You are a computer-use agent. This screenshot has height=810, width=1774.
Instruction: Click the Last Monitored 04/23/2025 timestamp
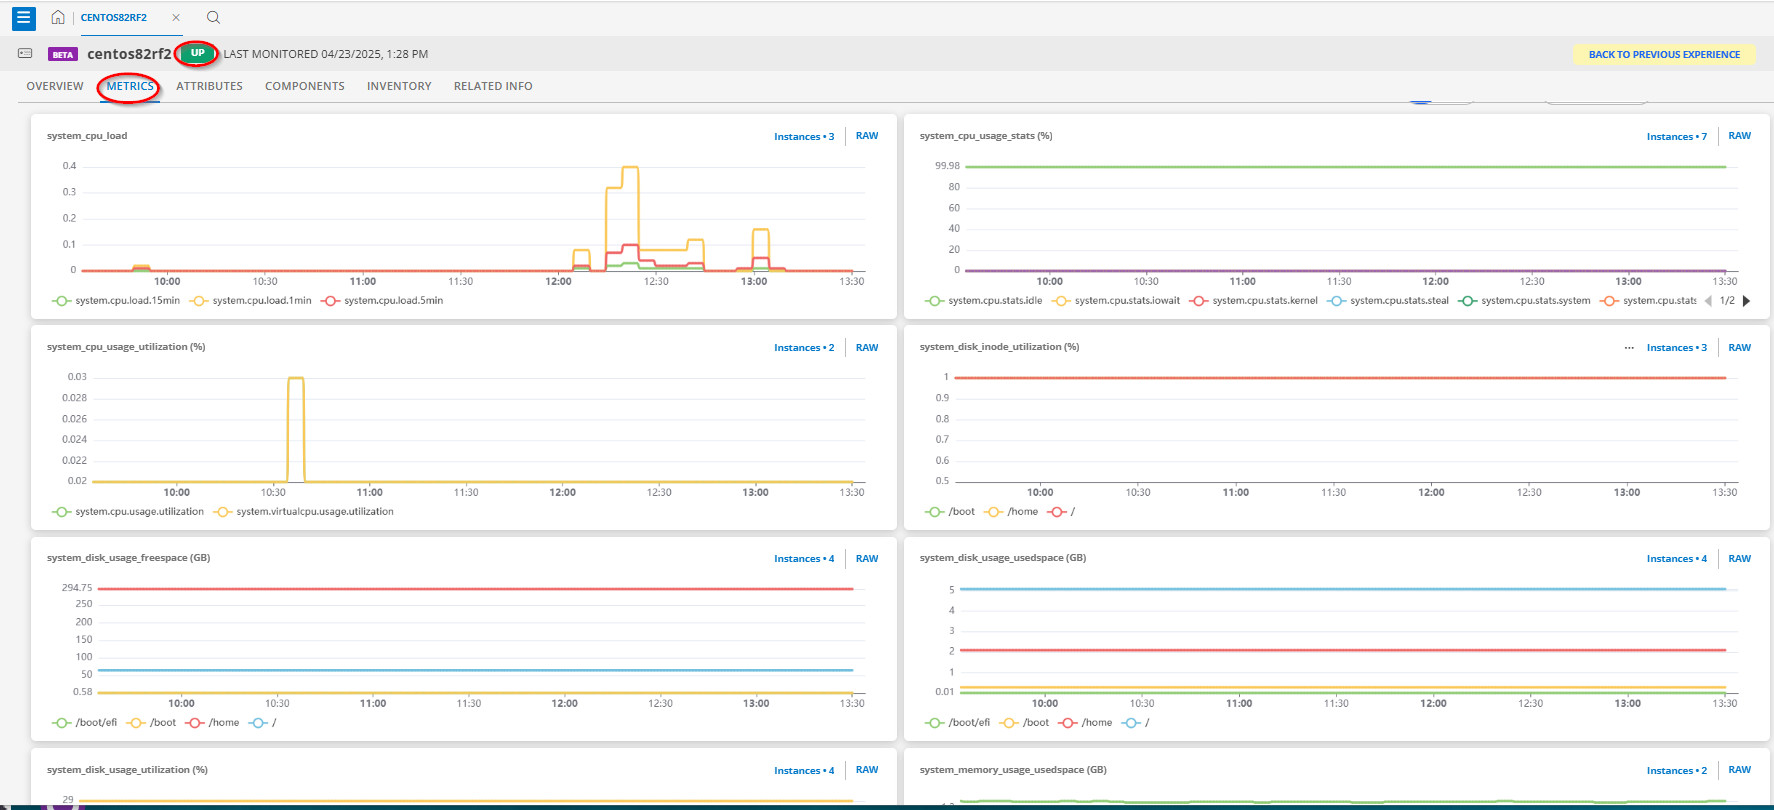[x=326, y=54]
